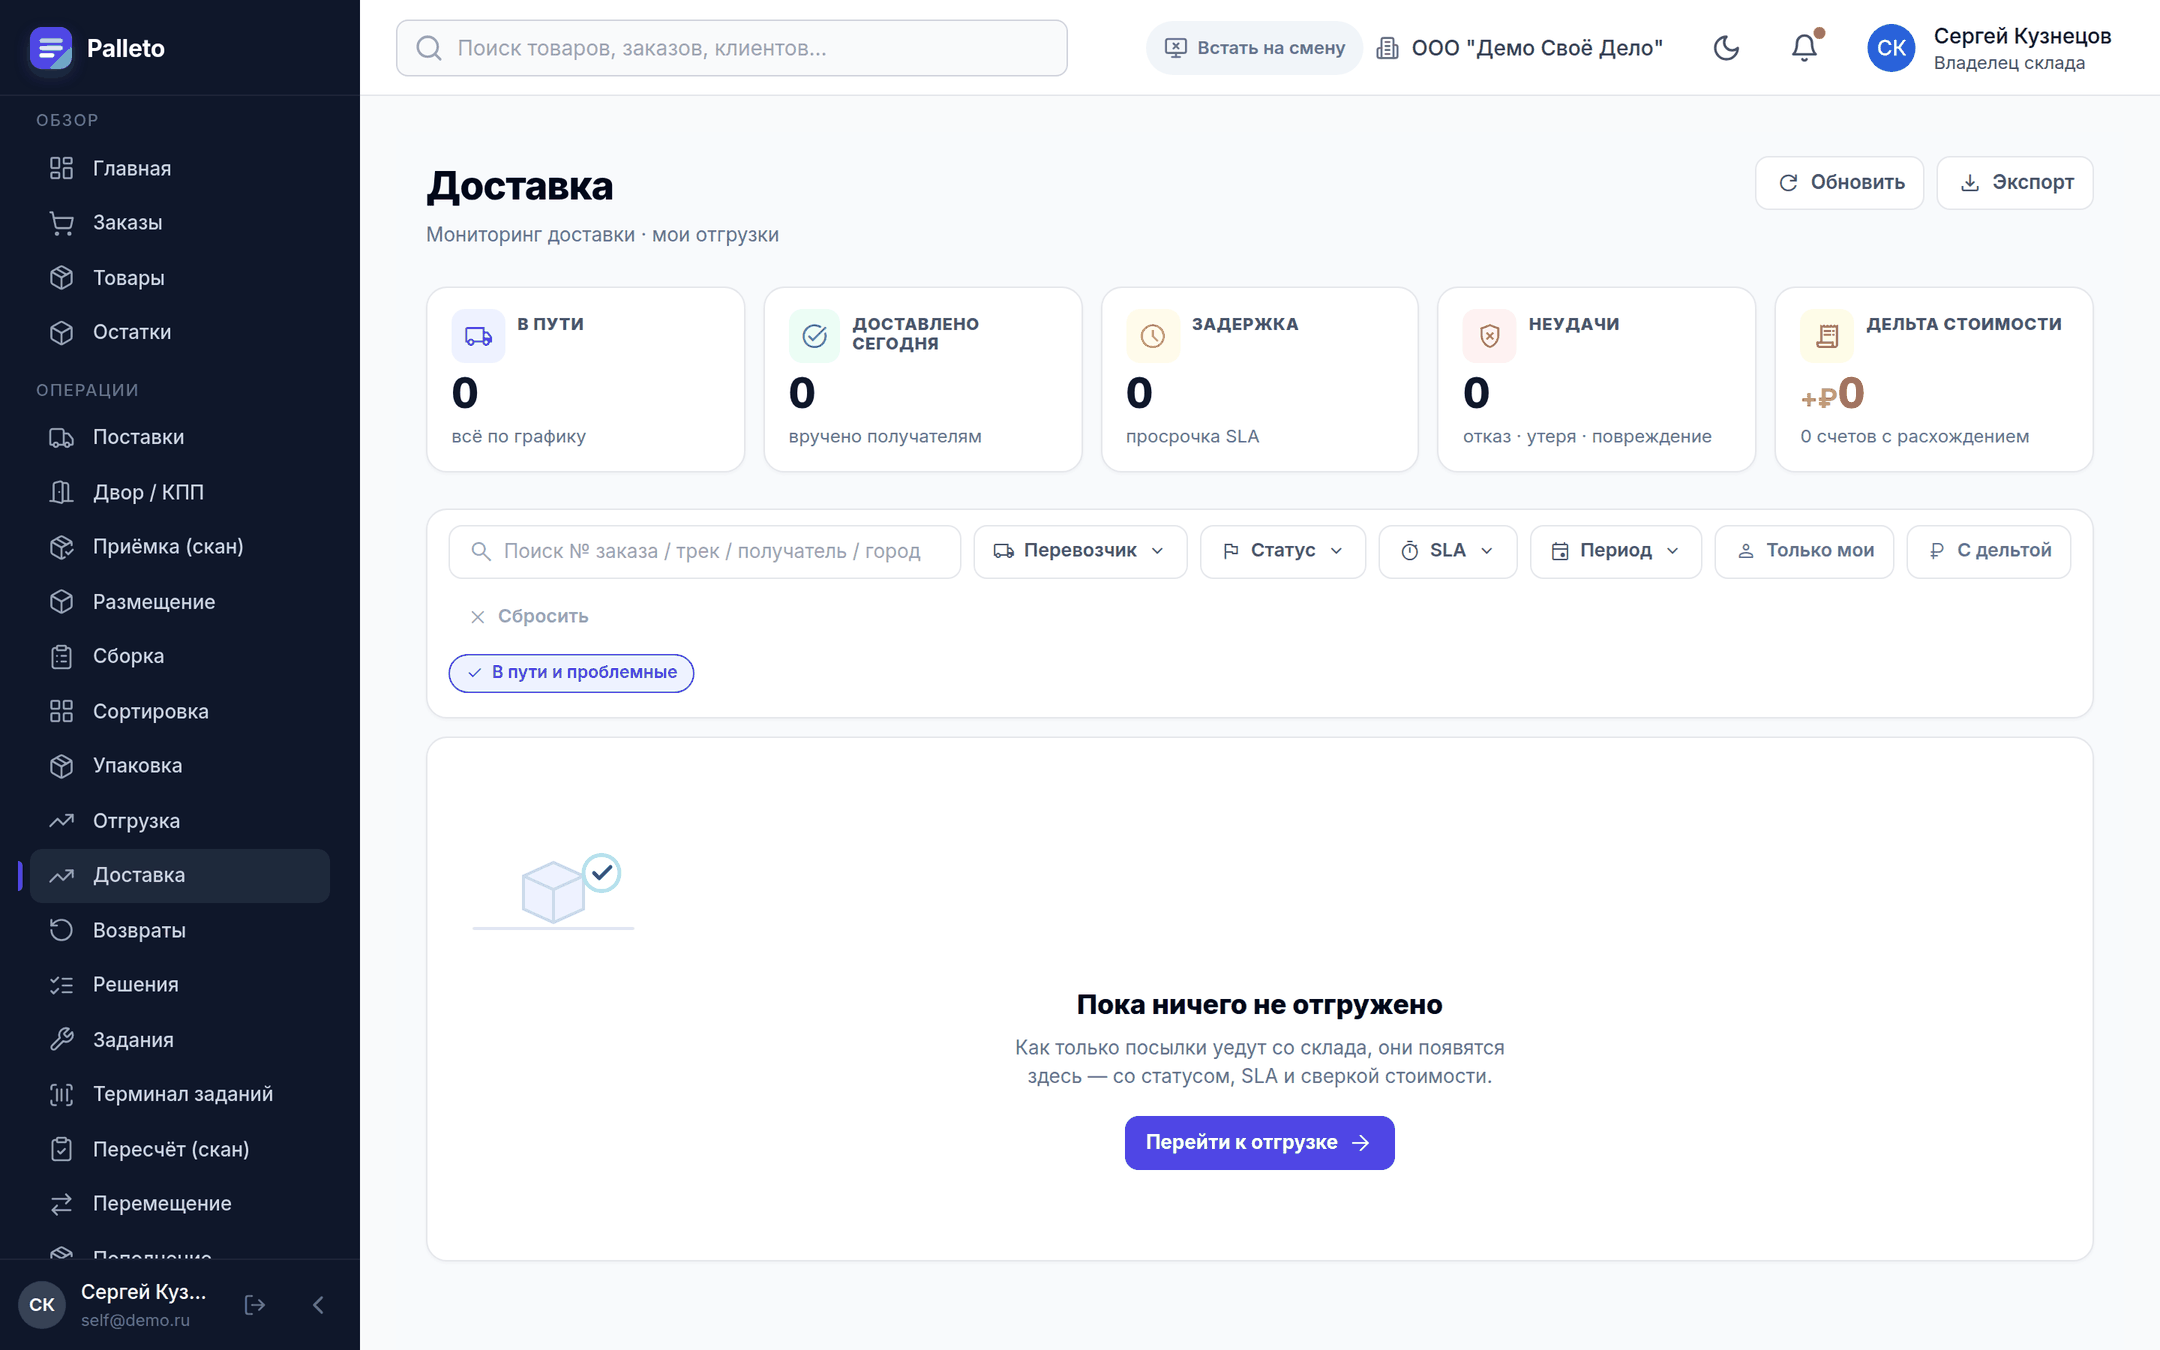
Task: Focus the order/track search field
Action: [x=705, y=551]
